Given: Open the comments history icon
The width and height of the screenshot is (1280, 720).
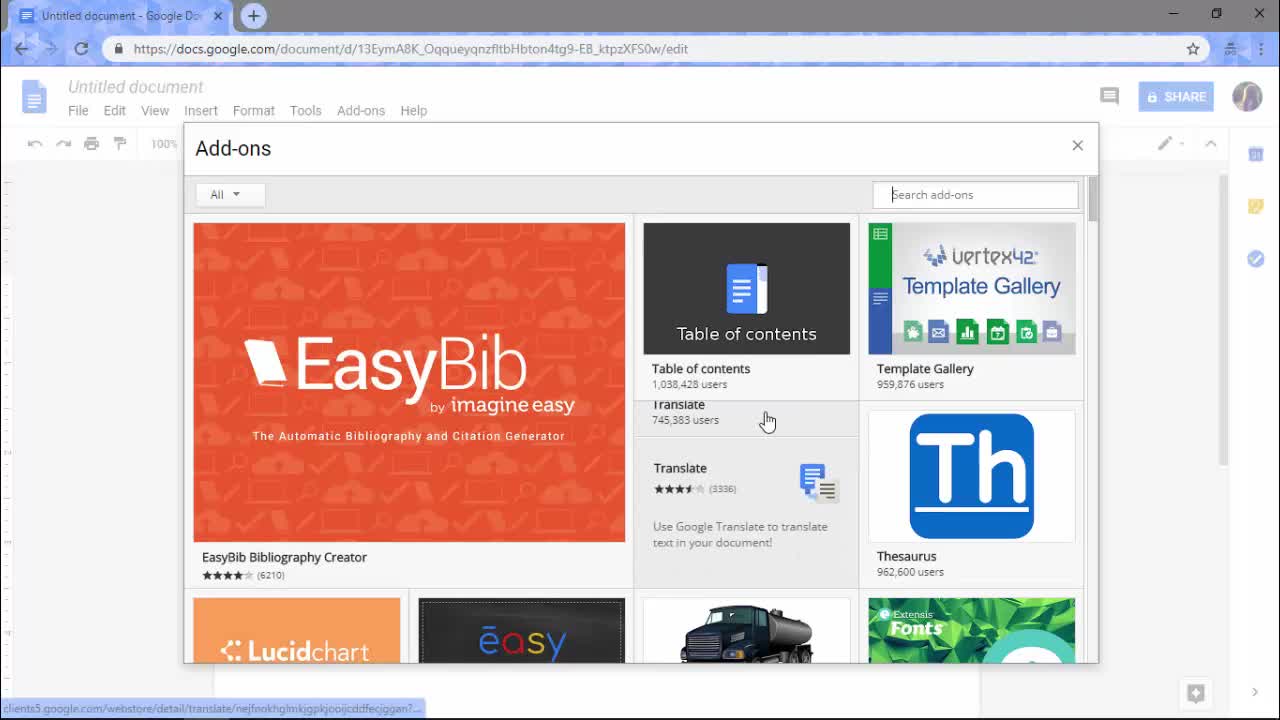Looking at the screenshot, I should [x=1109, y=96].
